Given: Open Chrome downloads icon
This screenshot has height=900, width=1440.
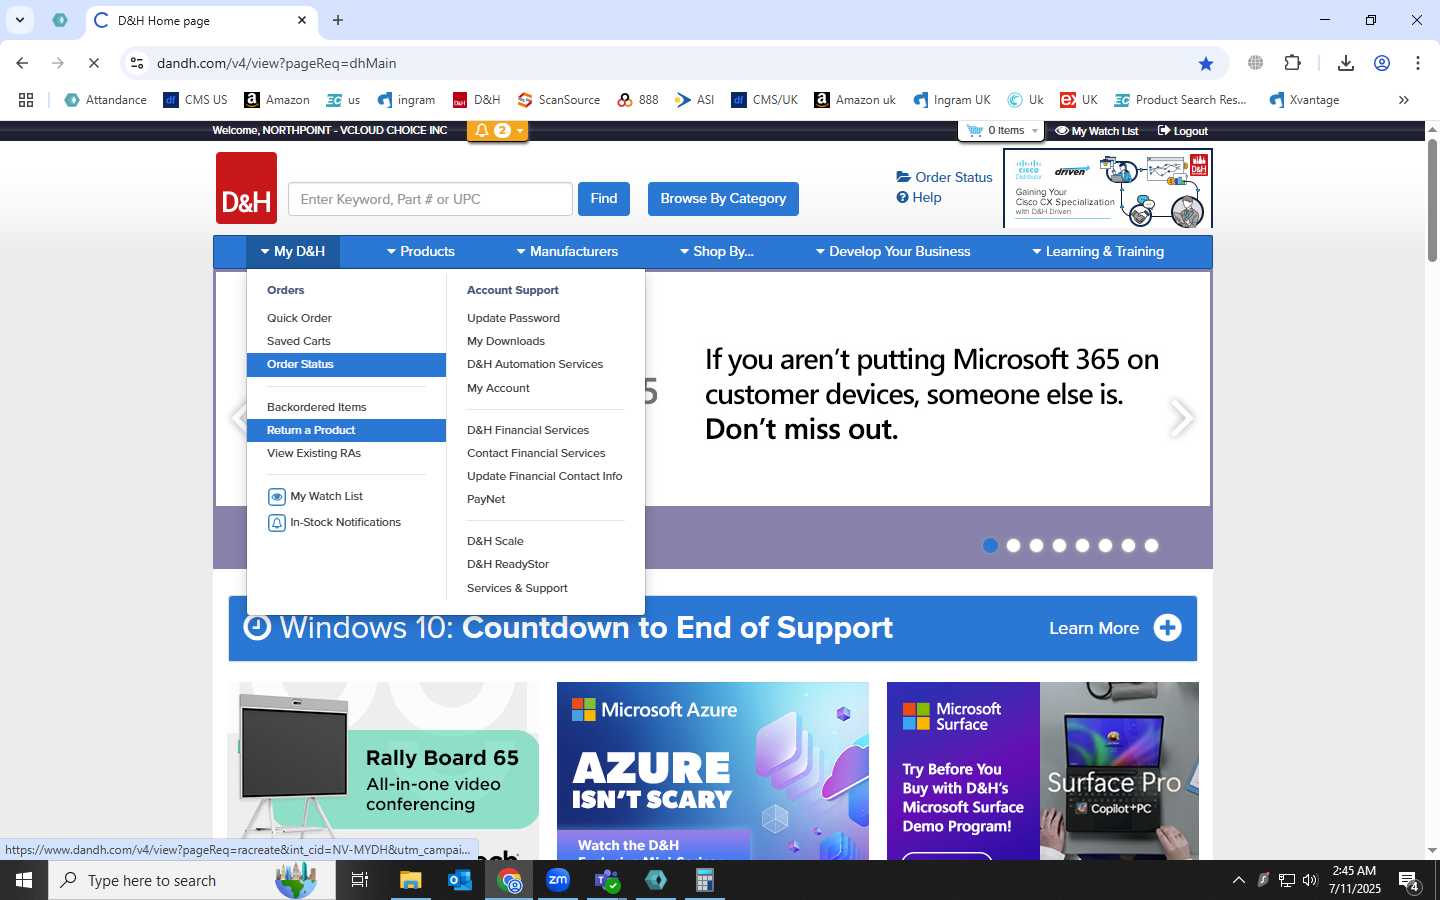Looking at the screenshot, I should (1346, 63).
